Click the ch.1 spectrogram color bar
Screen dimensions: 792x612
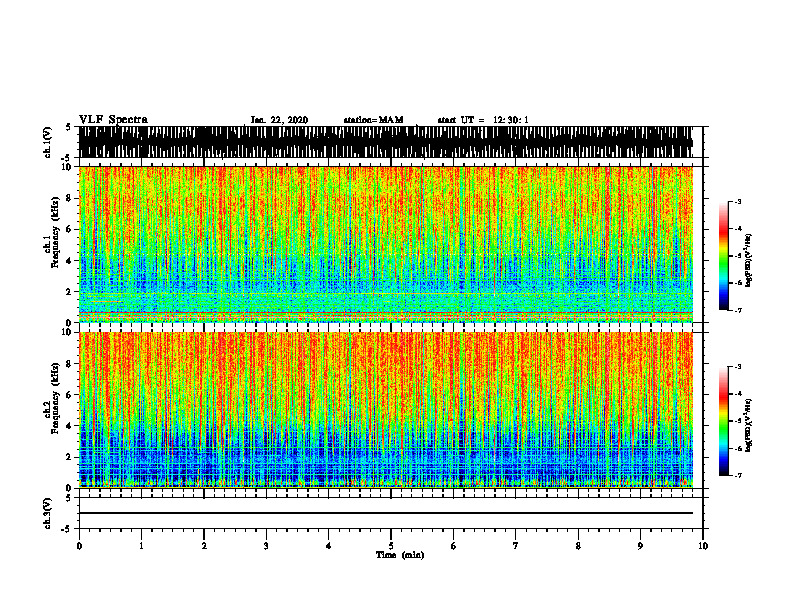coord(724,256)
